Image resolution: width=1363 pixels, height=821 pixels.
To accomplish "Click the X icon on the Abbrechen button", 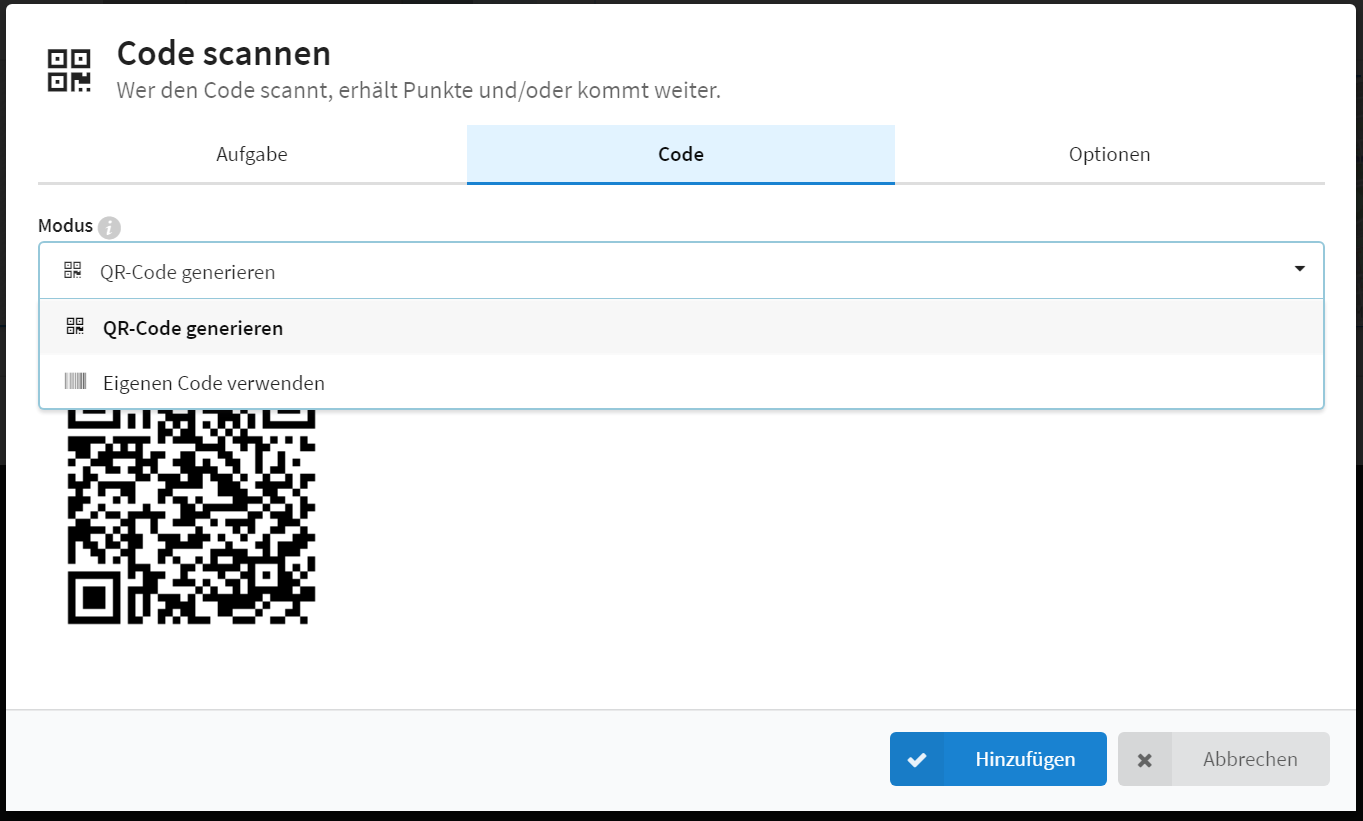I will click(x=1145, y=760).
